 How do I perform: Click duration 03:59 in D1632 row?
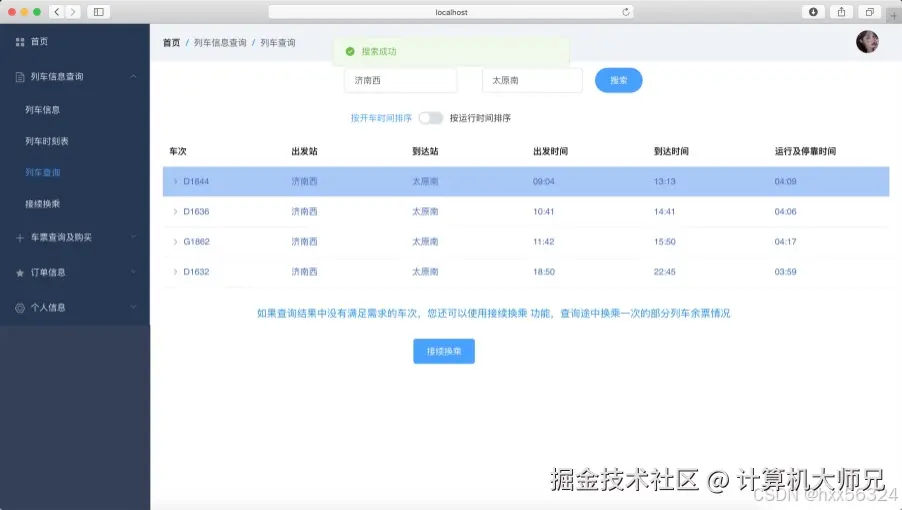(785, 272)
